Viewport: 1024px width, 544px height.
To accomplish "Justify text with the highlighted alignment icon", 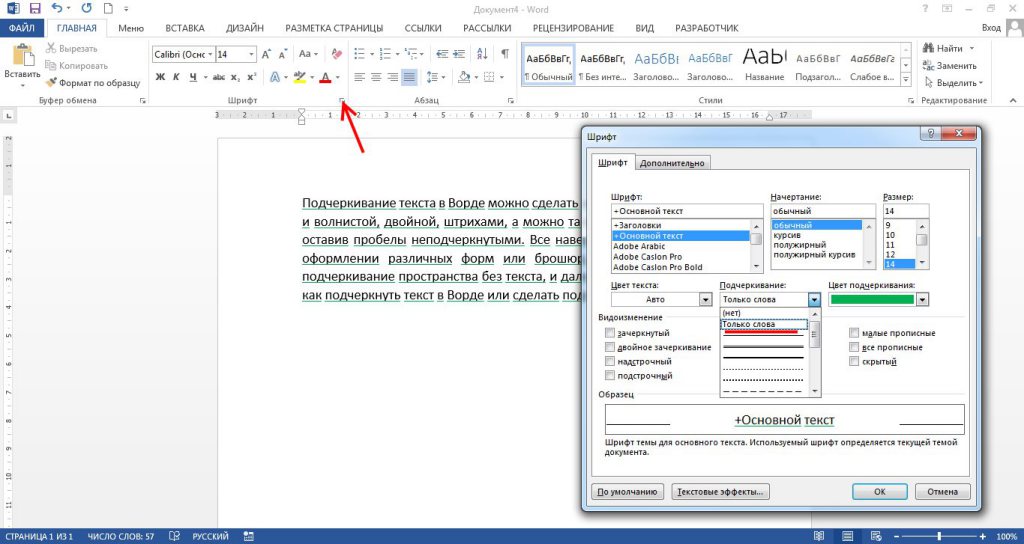I will tap(409, 77).
